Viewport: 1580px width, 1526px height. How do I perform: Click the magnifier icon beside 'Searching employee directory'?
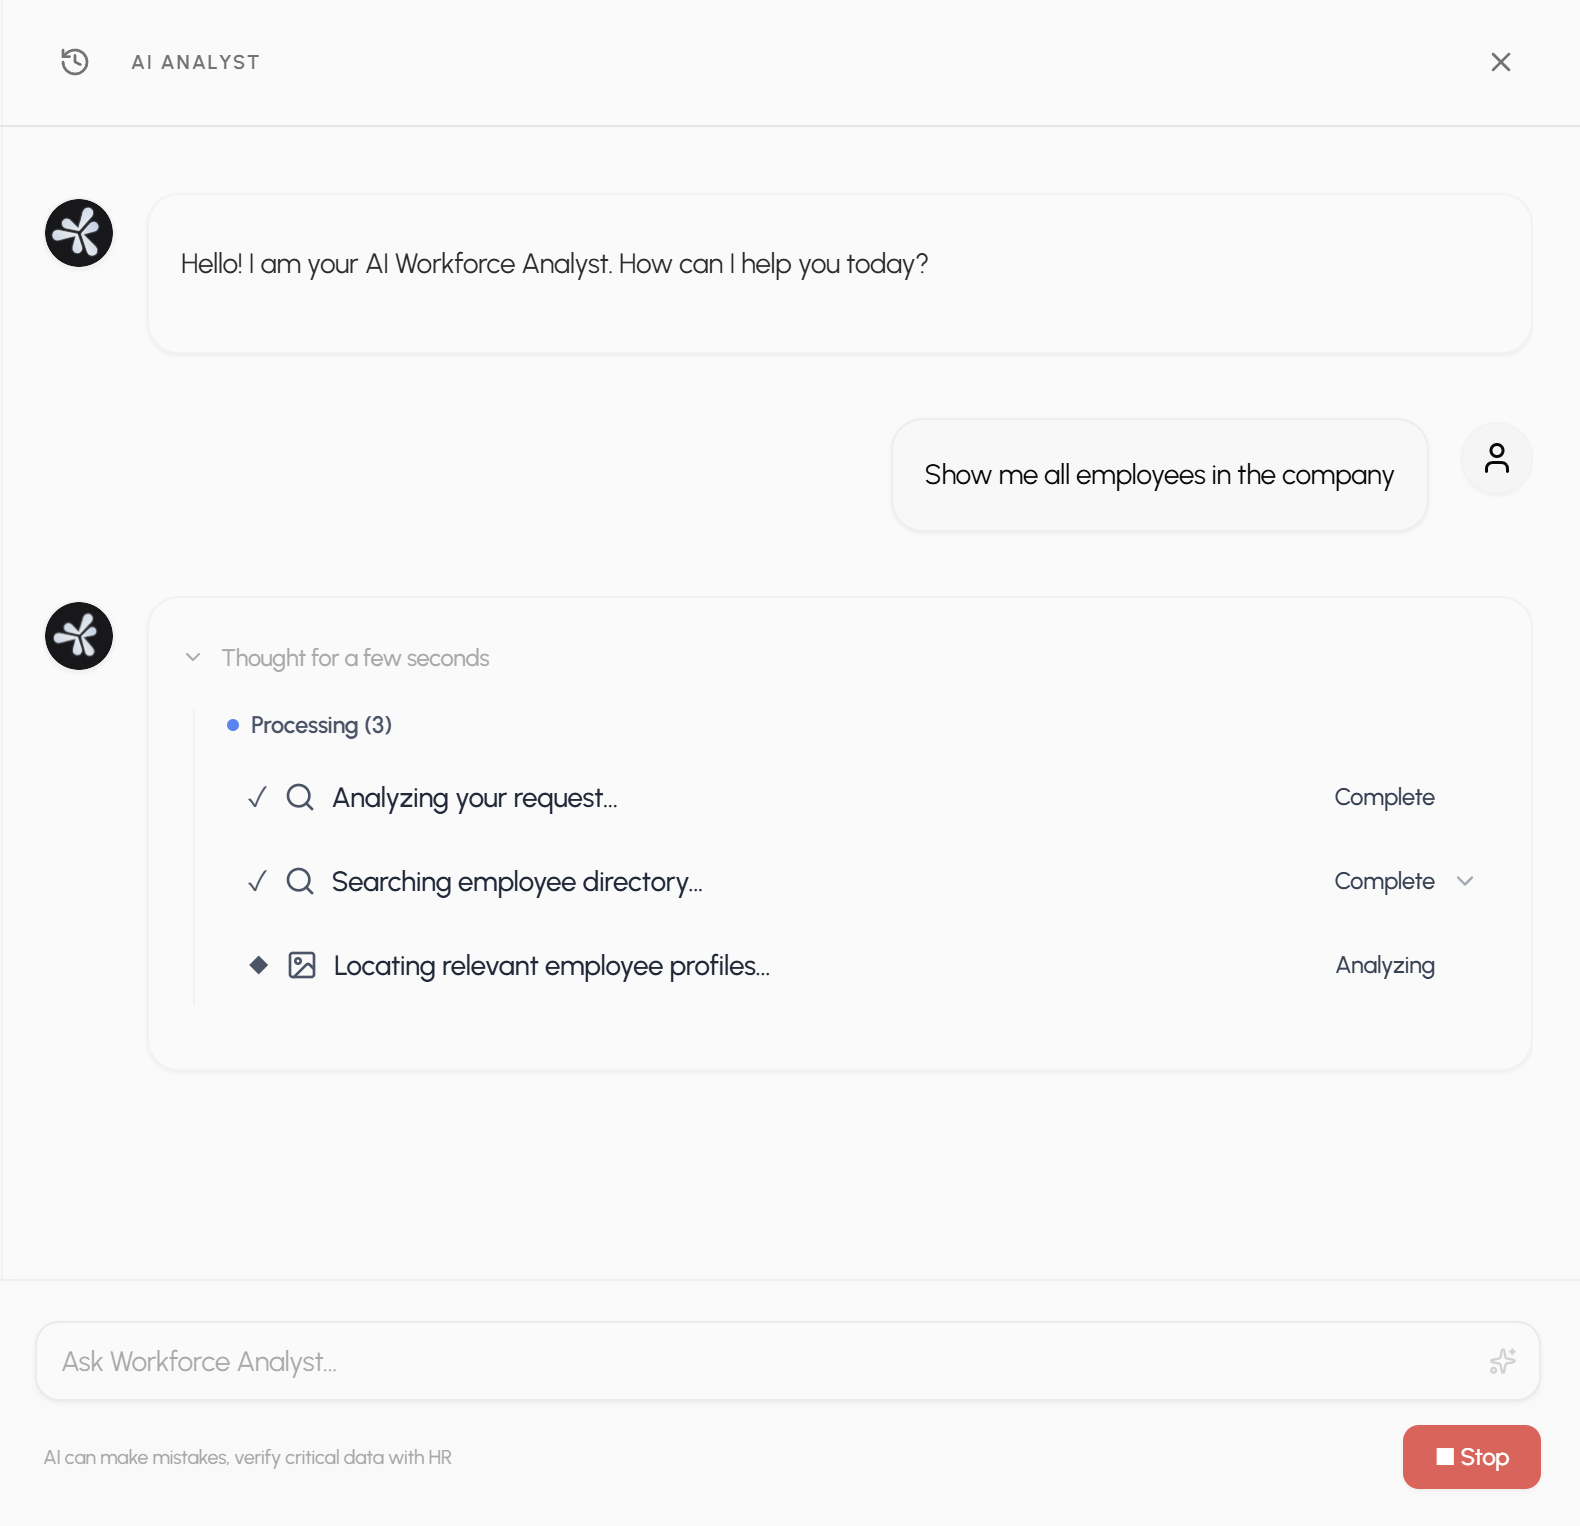click(300, 881)
